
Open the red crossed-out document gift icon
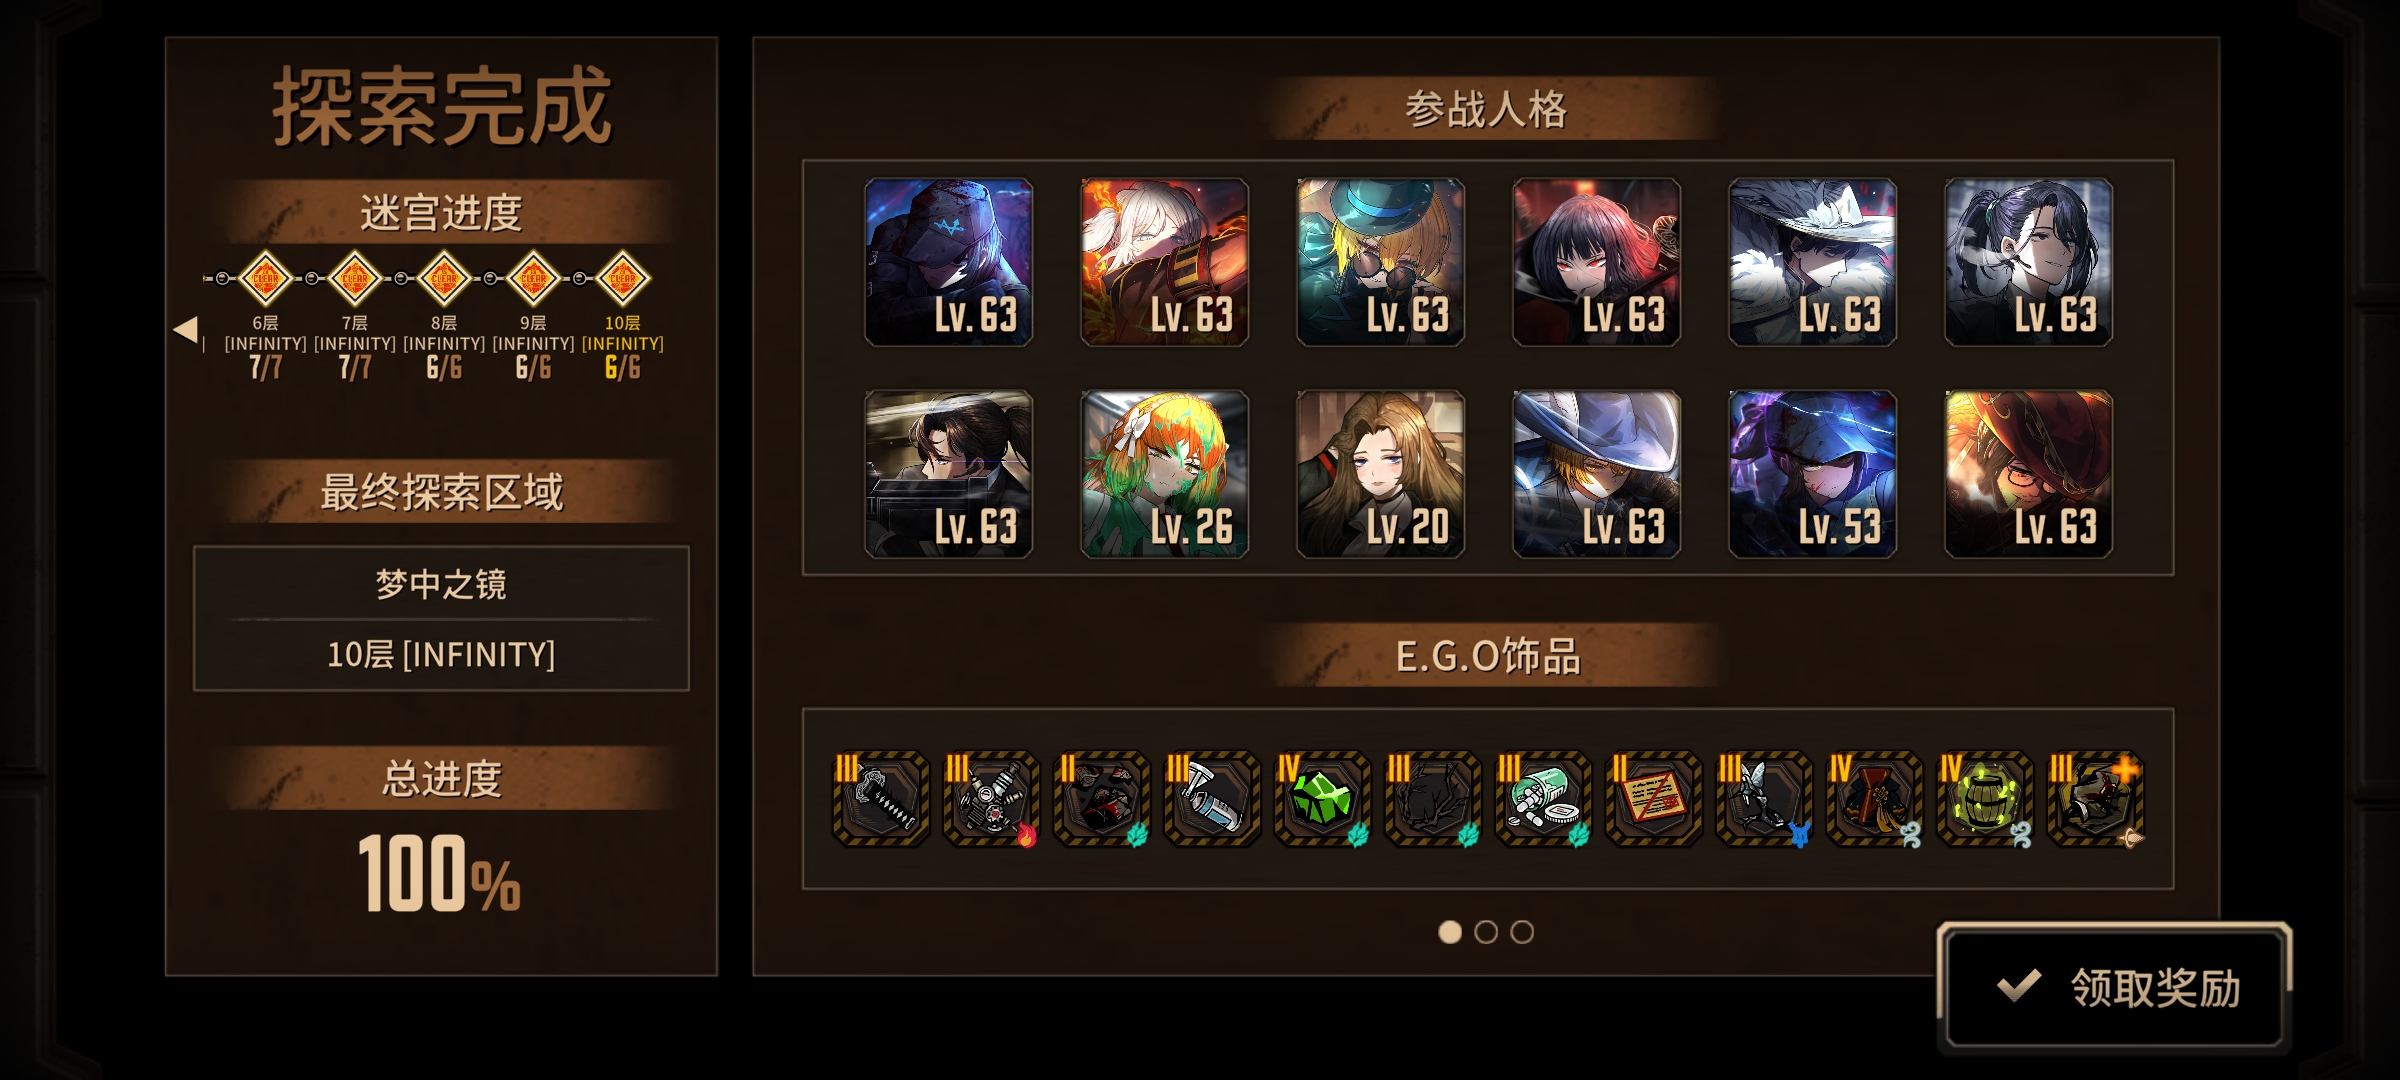[1653, 799]
